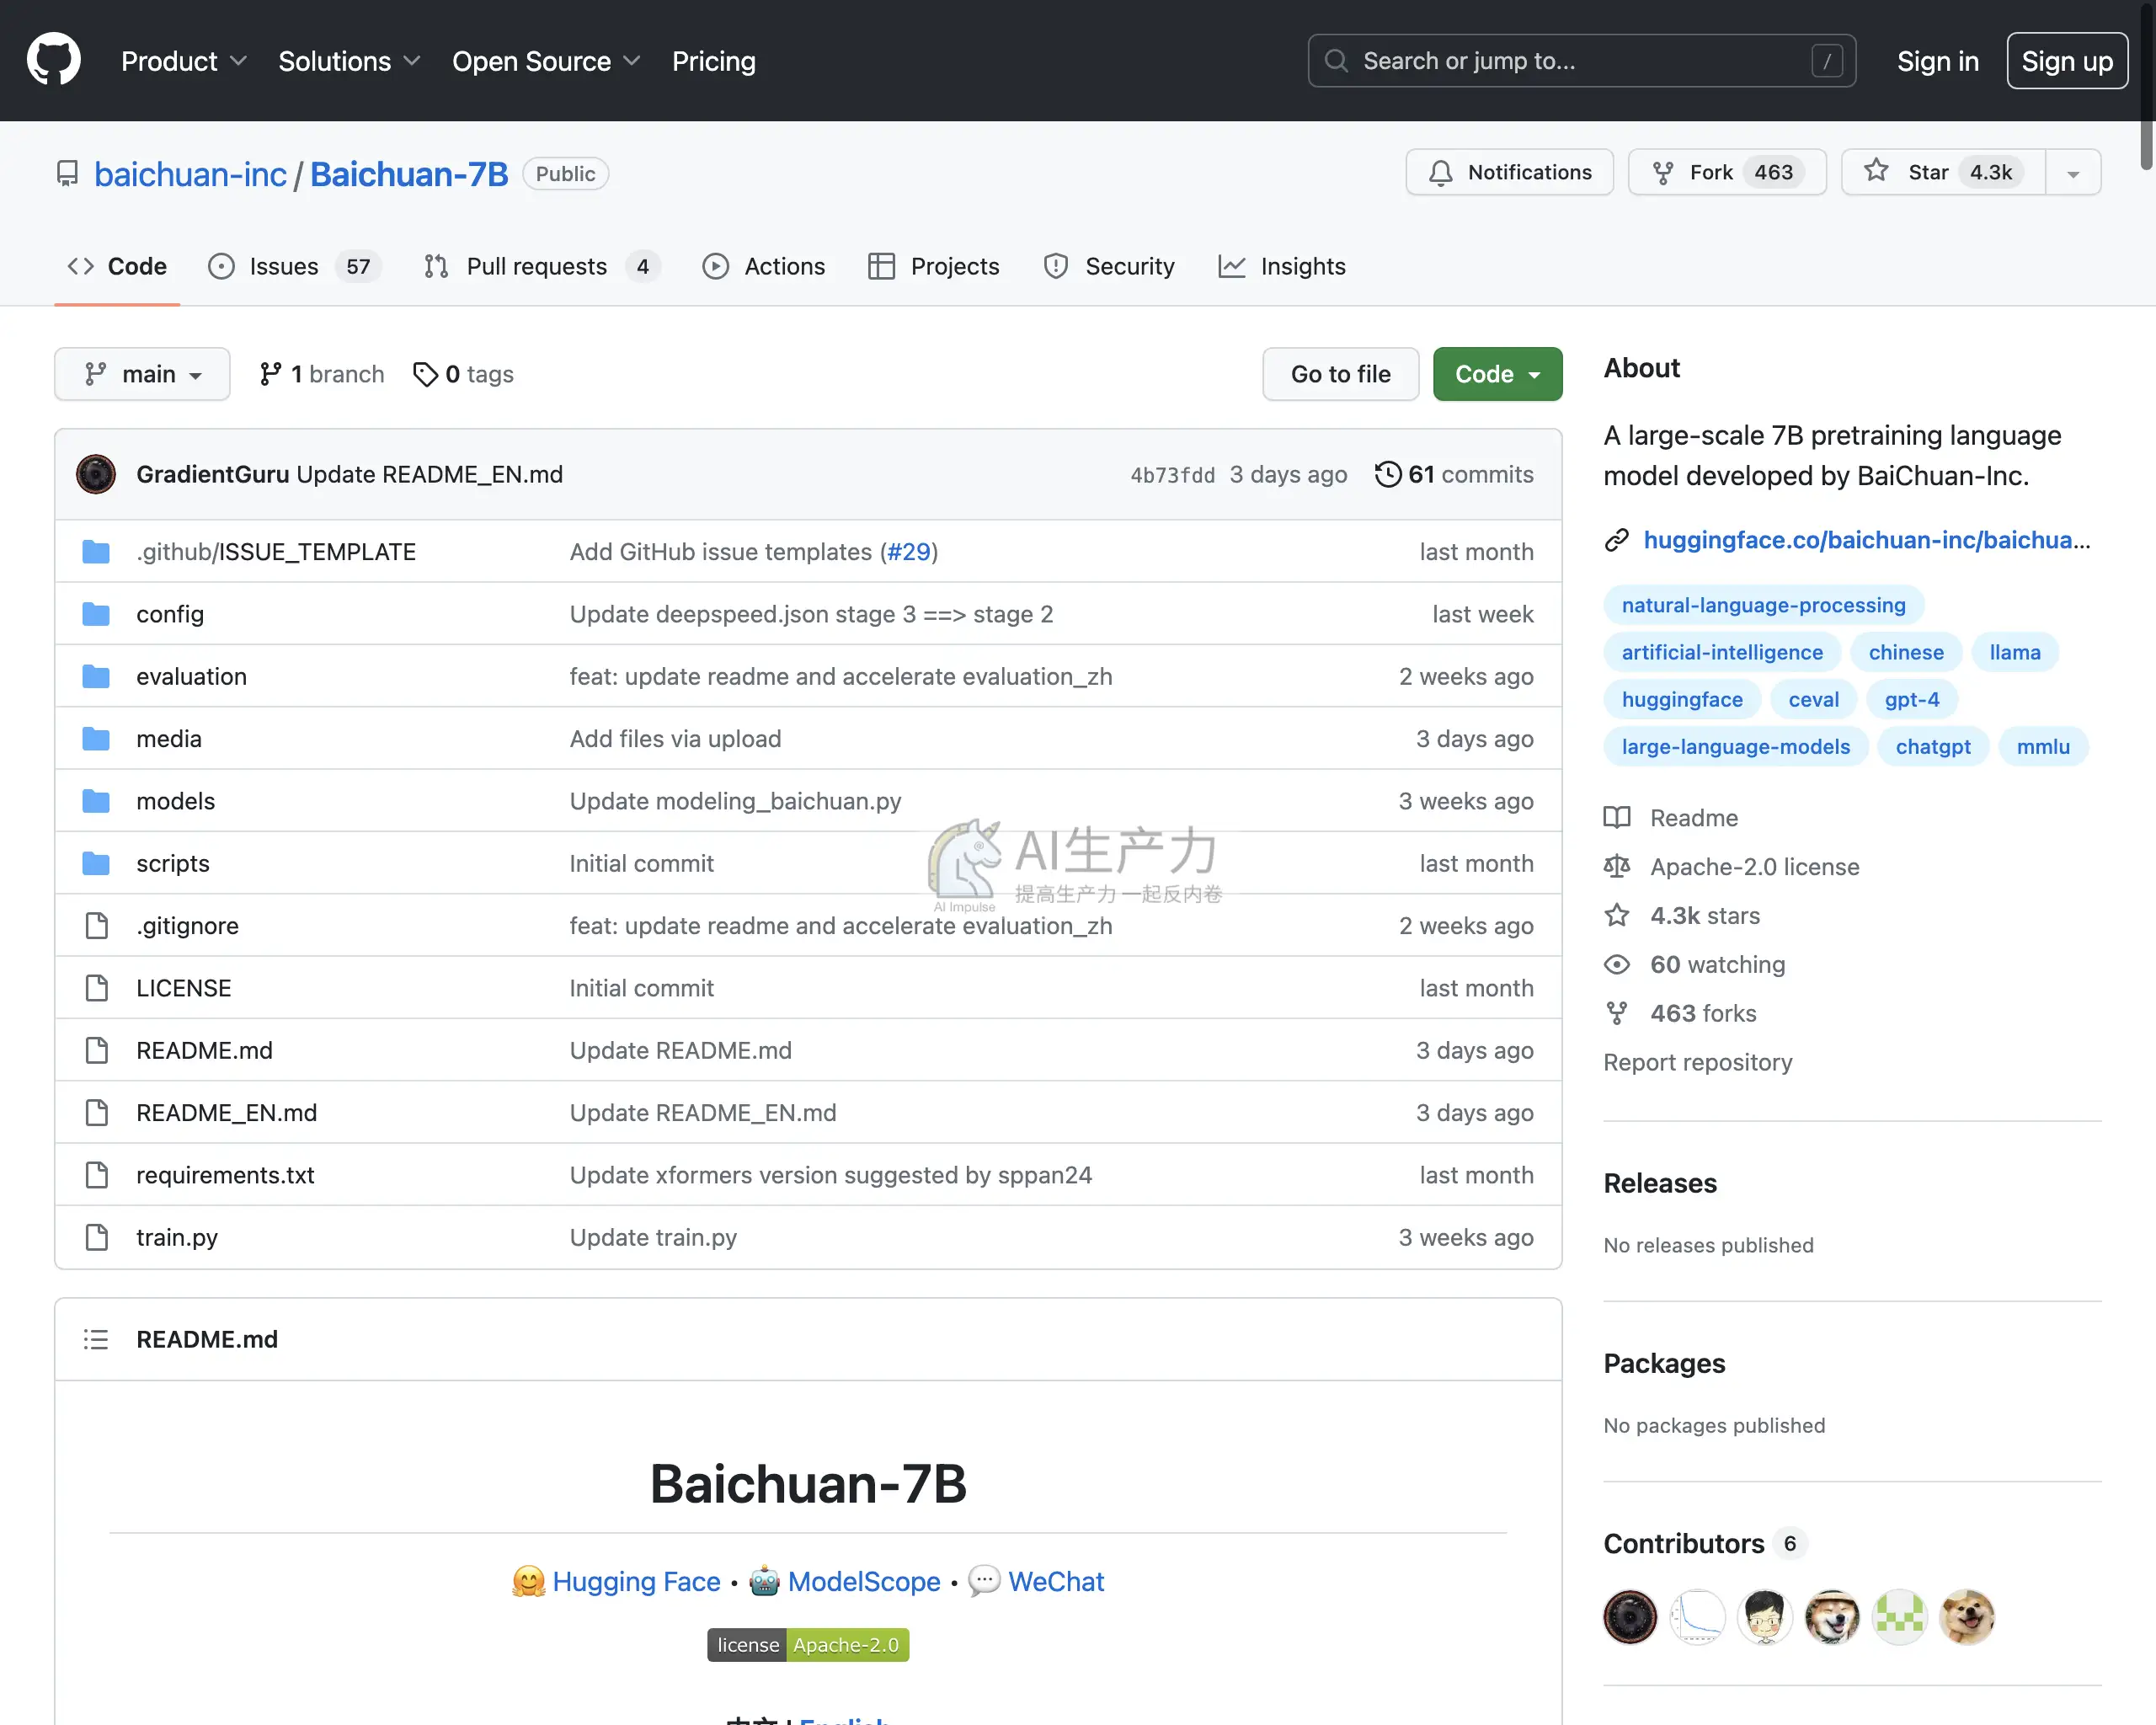The image size is (2156, 1725).
Task: Open the Insights tab
Action: tap(1282, 266)
